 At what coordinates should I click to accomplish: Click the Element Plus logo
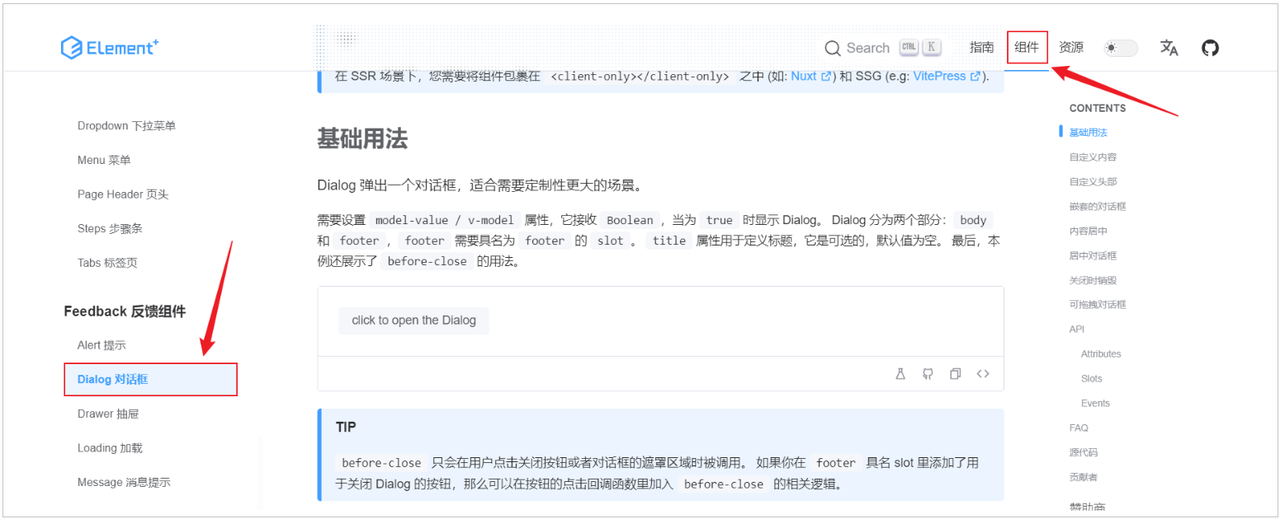coord(109,47)
